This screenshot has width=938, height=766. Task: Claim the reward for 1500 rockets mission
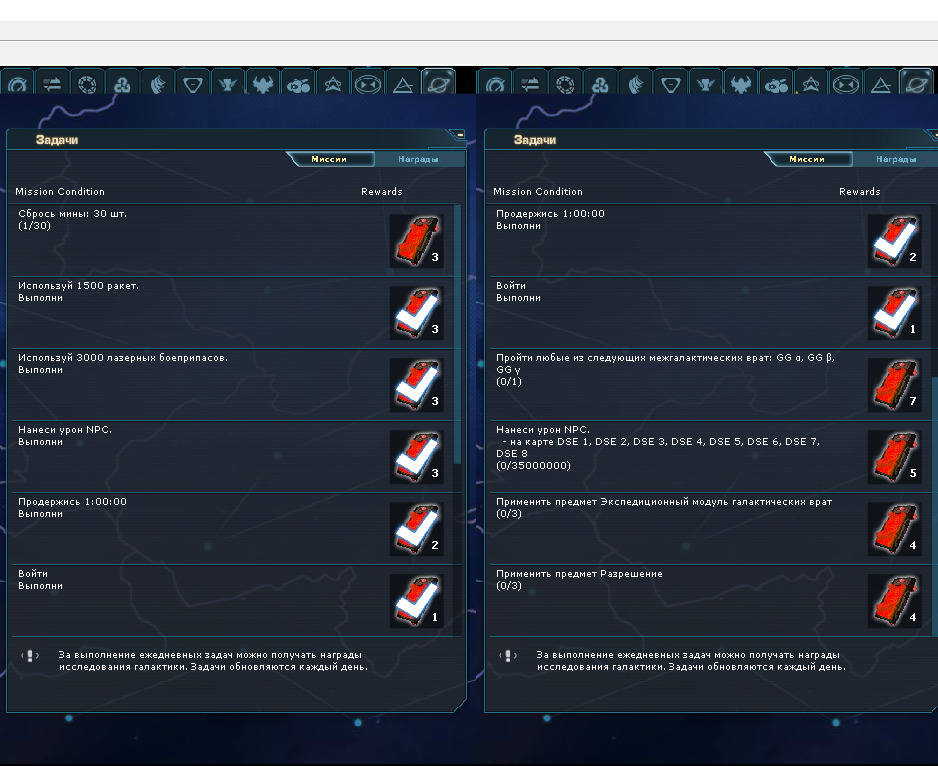(x=417, y=313)
